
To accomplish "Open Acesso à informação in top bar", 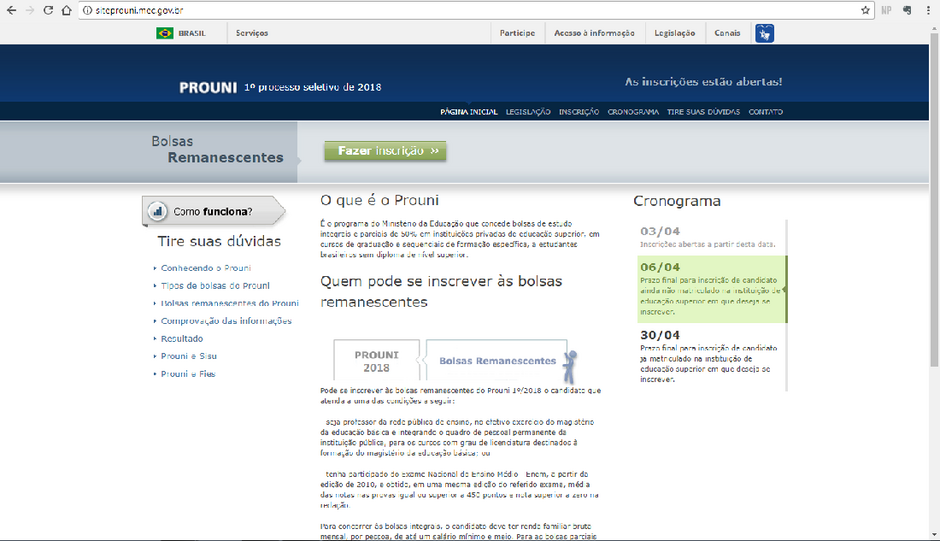I will pyautogui.click(x=594, y=33).
